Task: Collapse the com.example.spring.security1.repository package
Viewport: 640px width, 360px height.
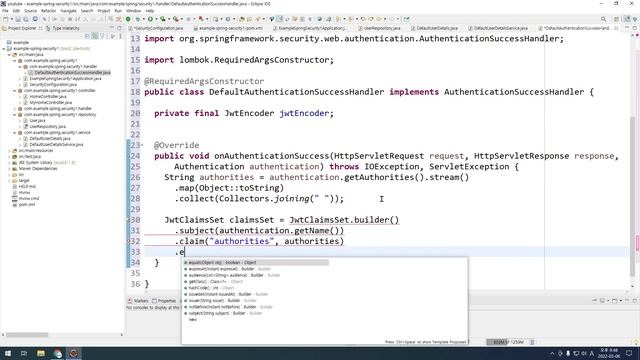Action: (x=15, y=115)
